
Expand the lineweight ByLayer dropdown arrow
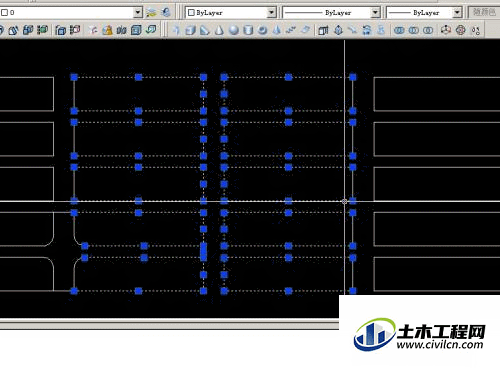click(457, 13)
